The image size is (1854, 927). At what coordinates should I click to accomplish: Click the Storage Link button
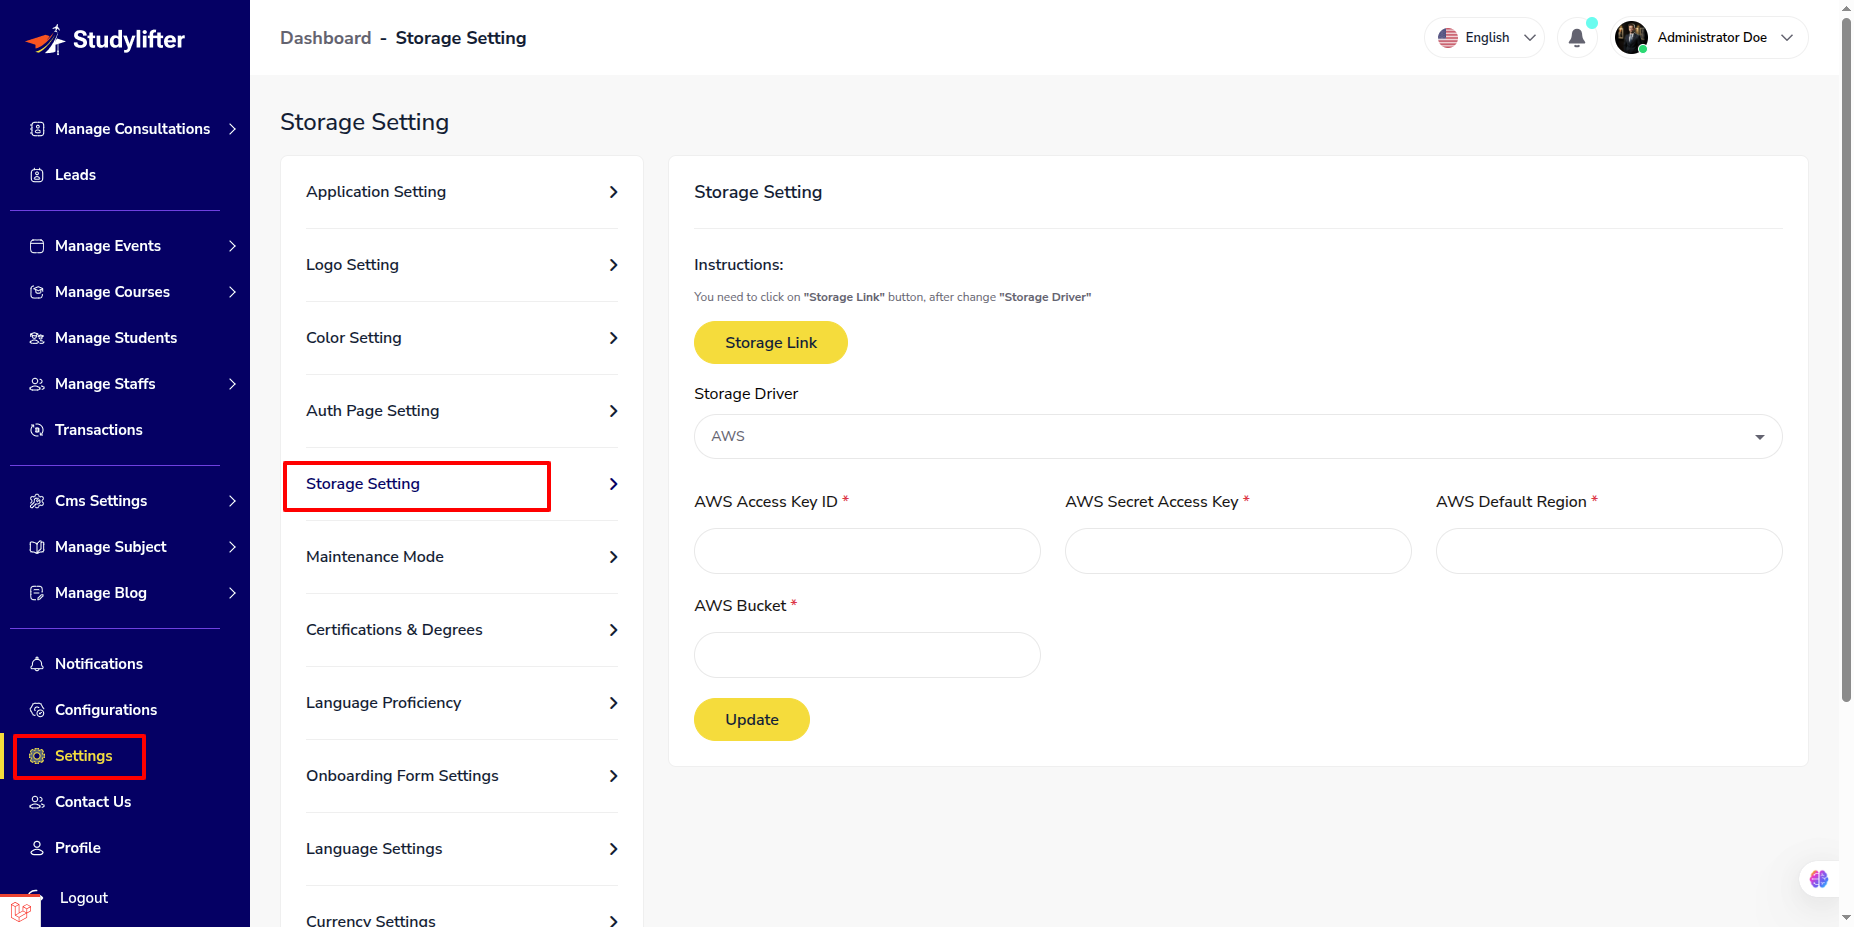click(771, 343)
